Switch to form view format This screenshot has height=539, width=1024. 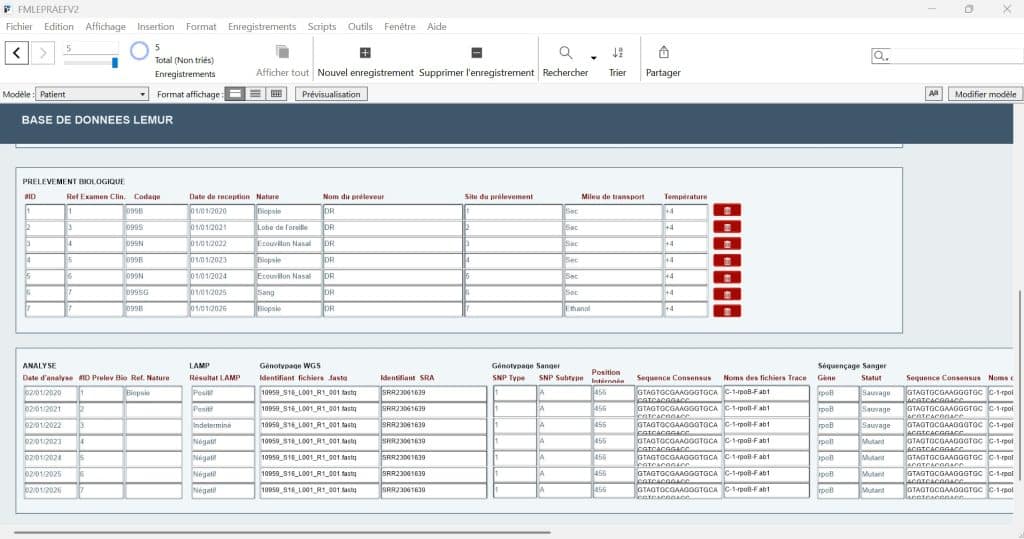coord(235,94)
